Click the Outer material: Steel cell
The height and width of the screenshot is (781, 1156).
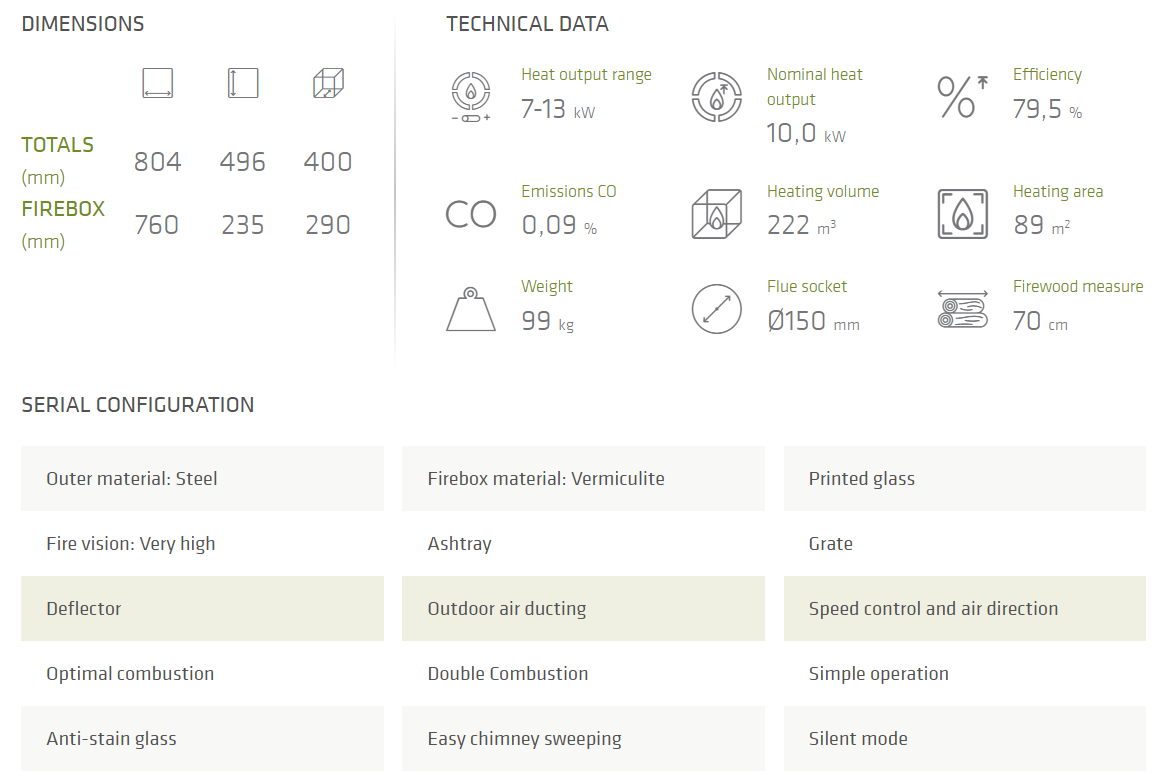(x=202, y=478)
